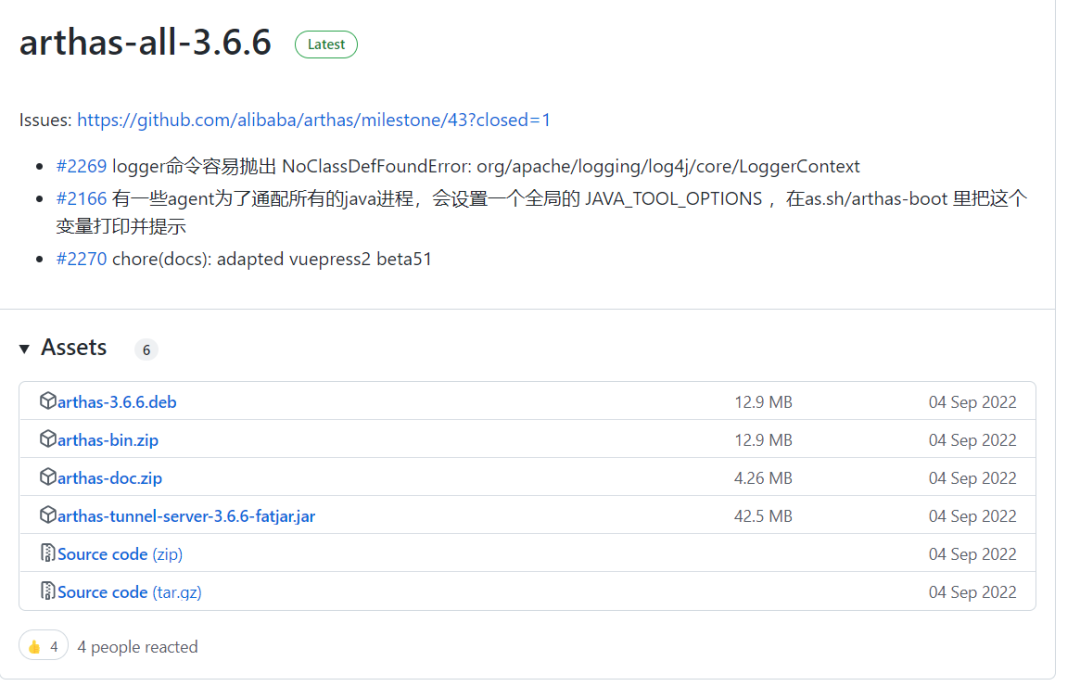Click the Latest release badge
Screen dimensions: 1080x686
326,45
